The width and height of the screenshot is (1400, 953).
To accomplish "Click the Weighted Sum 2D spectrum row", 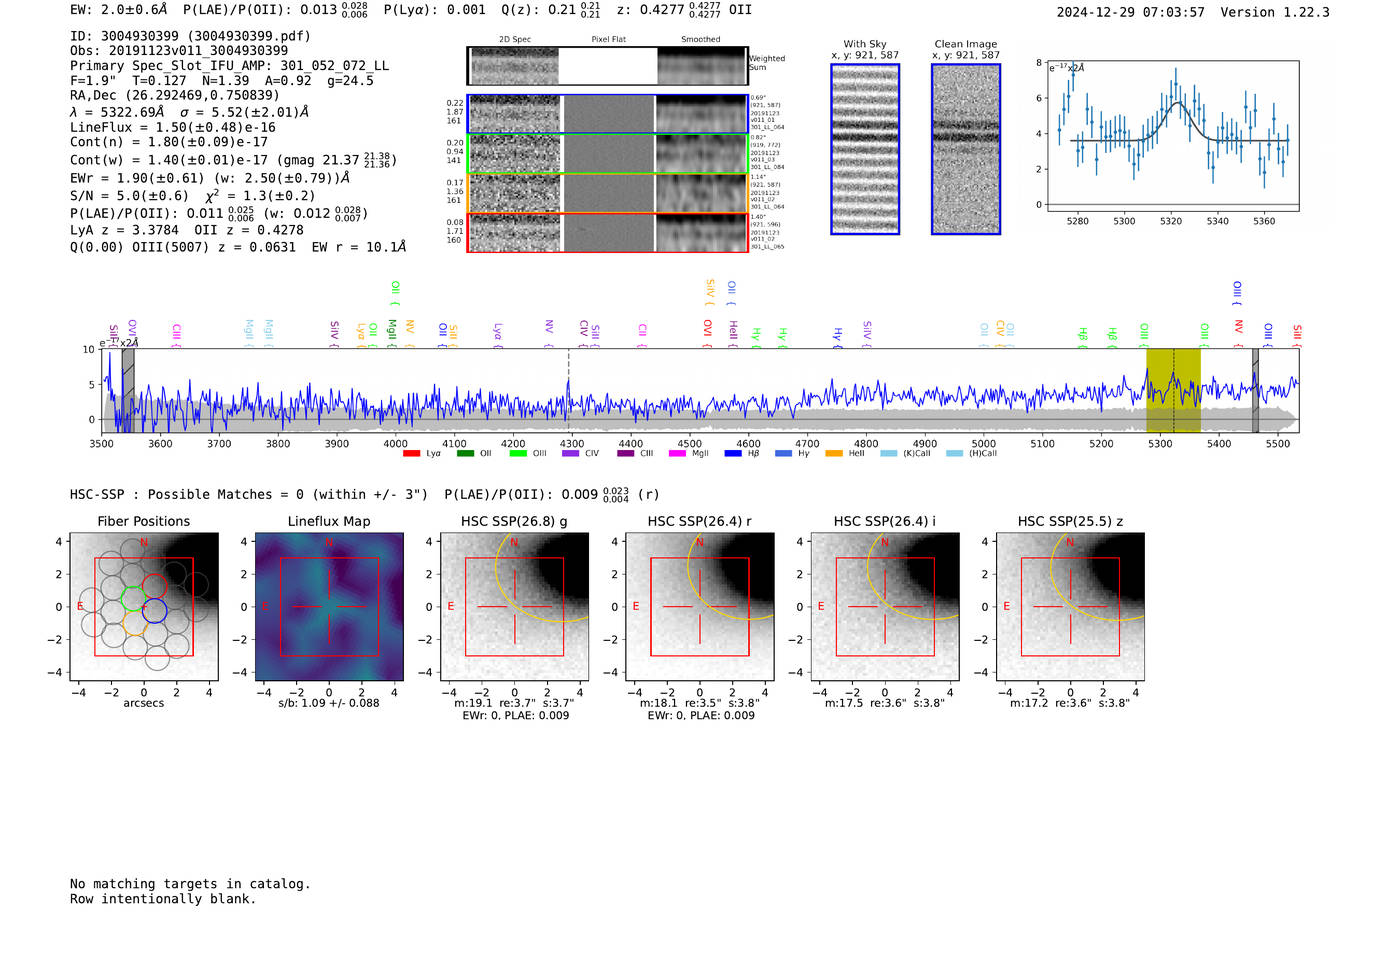I will pyautogui.click(x=607, y=66).
